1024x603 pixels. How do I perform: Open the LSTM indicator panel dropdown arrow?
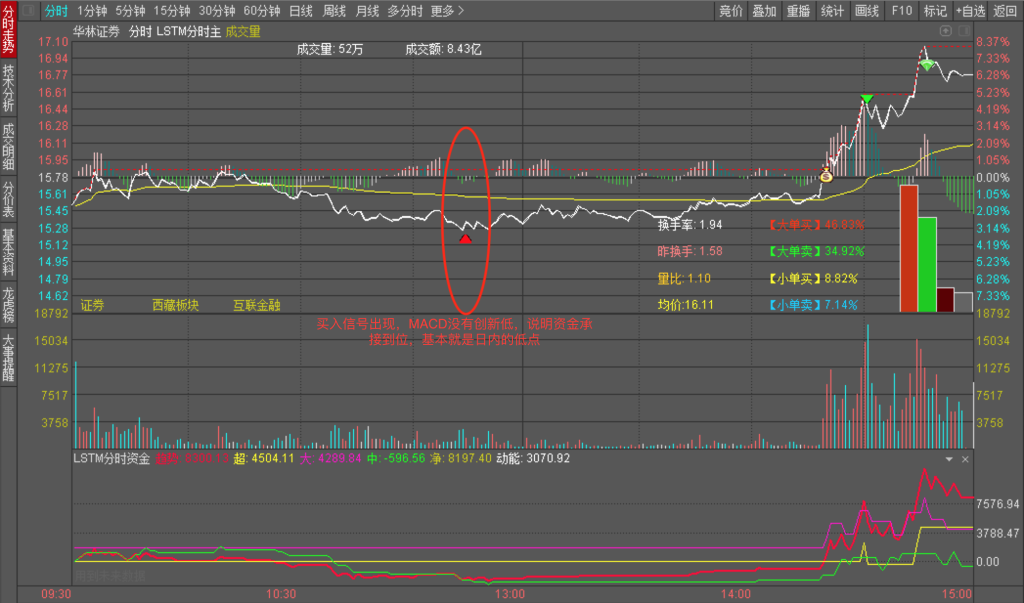949,459
